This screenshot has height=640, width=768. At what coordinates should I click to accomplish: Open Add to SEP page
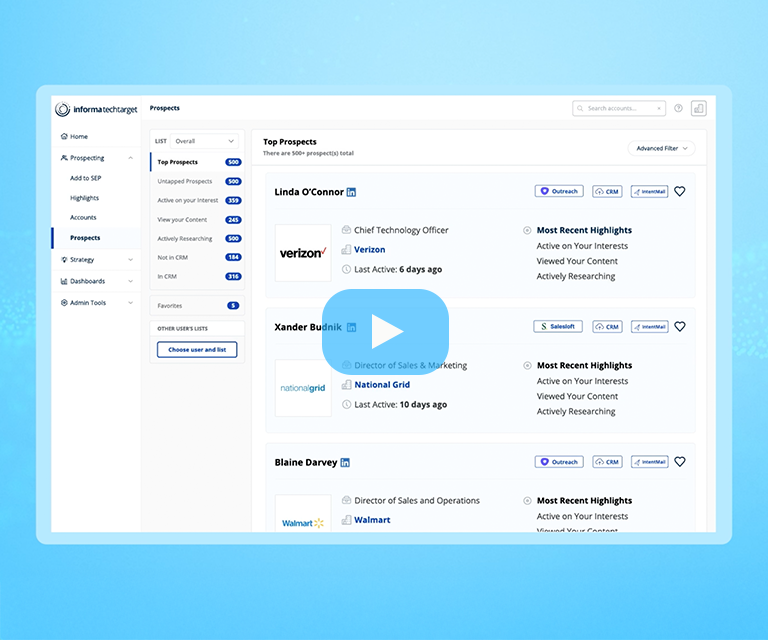(x=86, y=178)
